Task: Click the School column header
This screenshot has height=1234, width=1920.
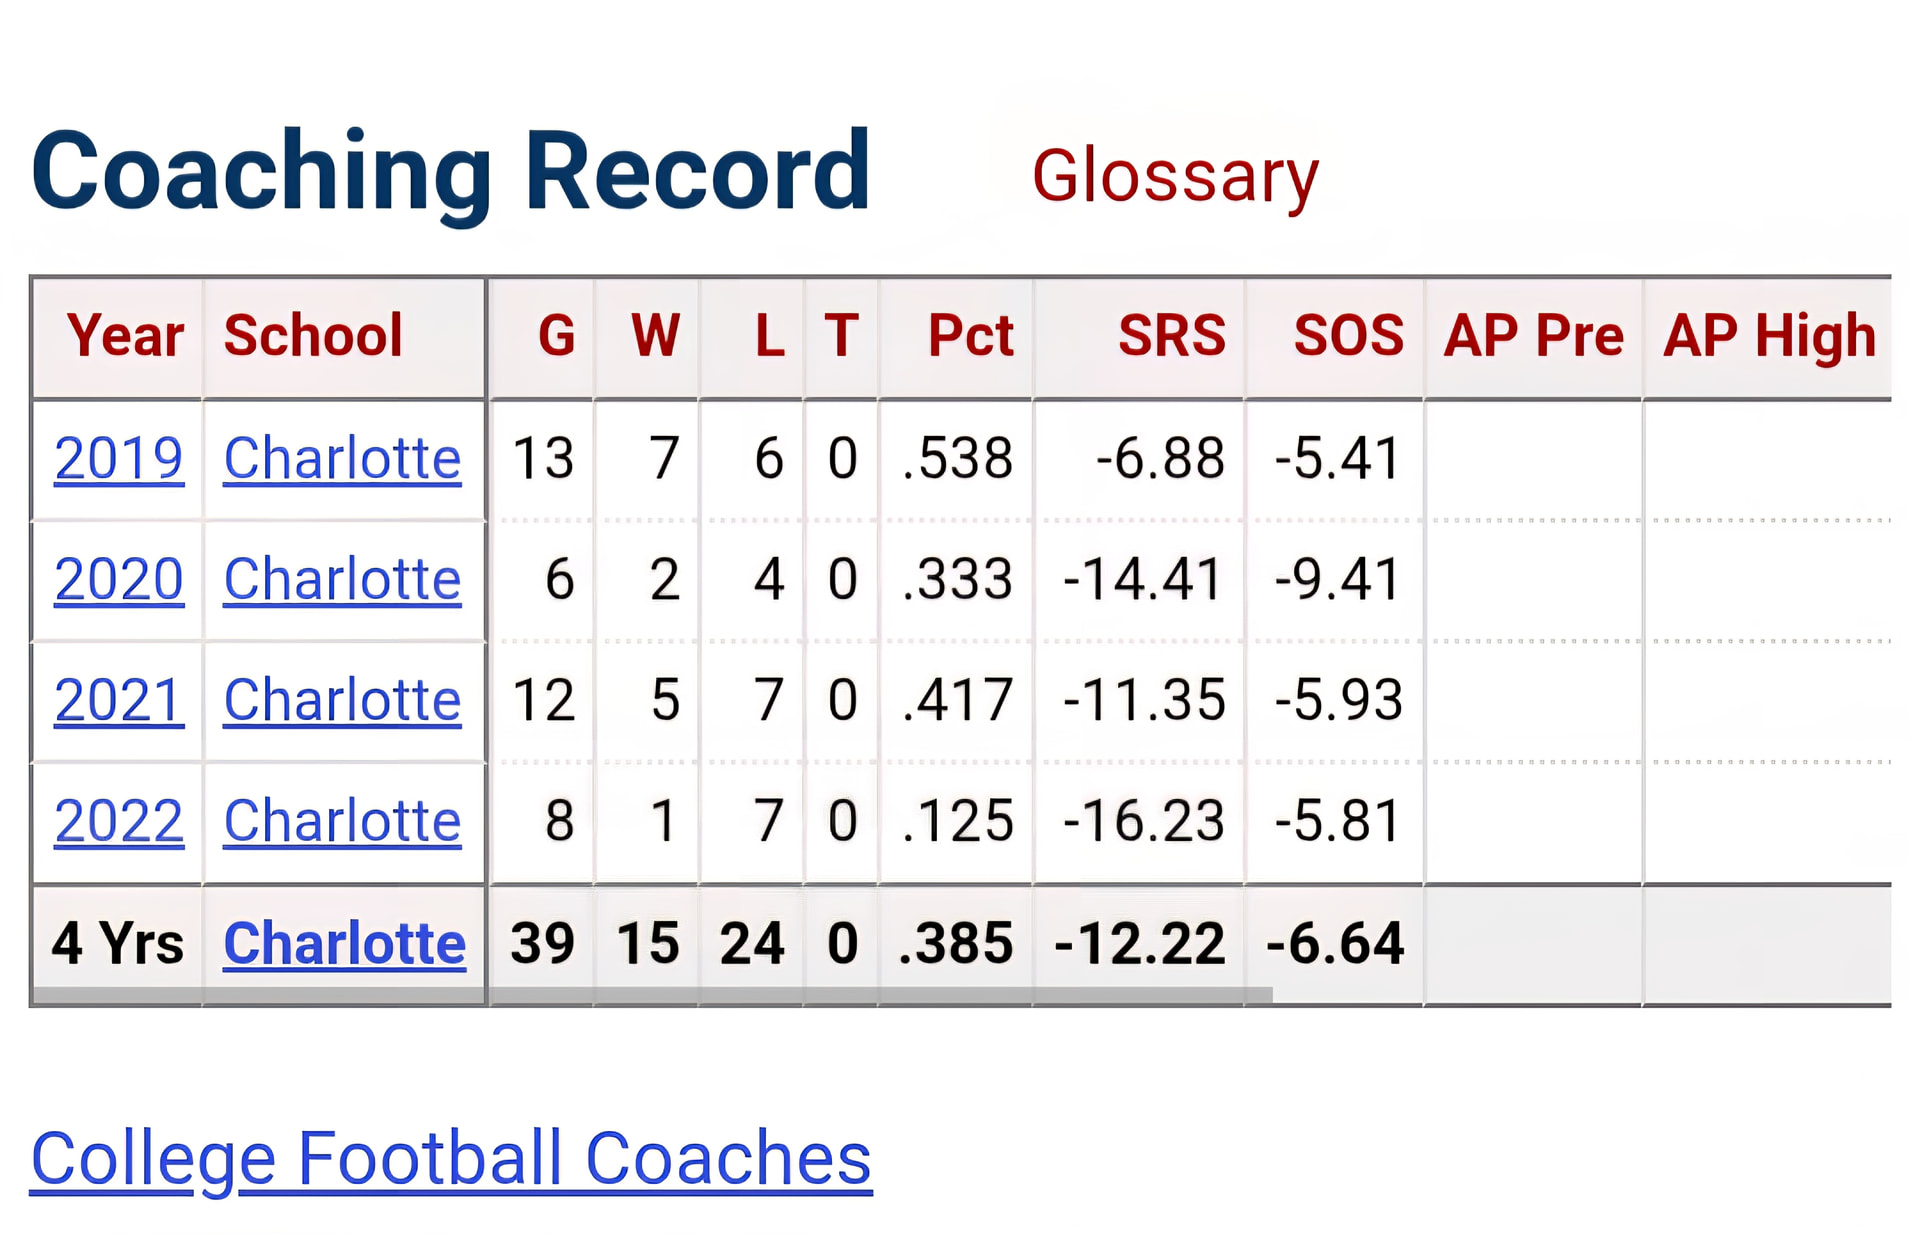Action: [x=313, y=335]
